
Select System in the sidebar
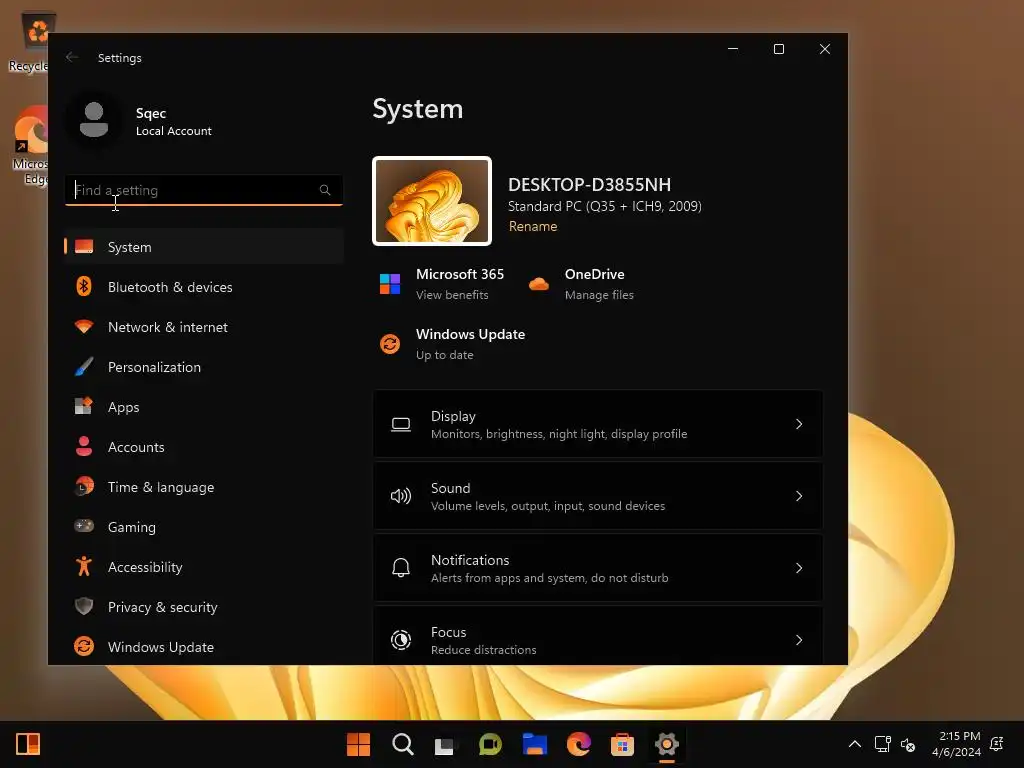point(204,247)
